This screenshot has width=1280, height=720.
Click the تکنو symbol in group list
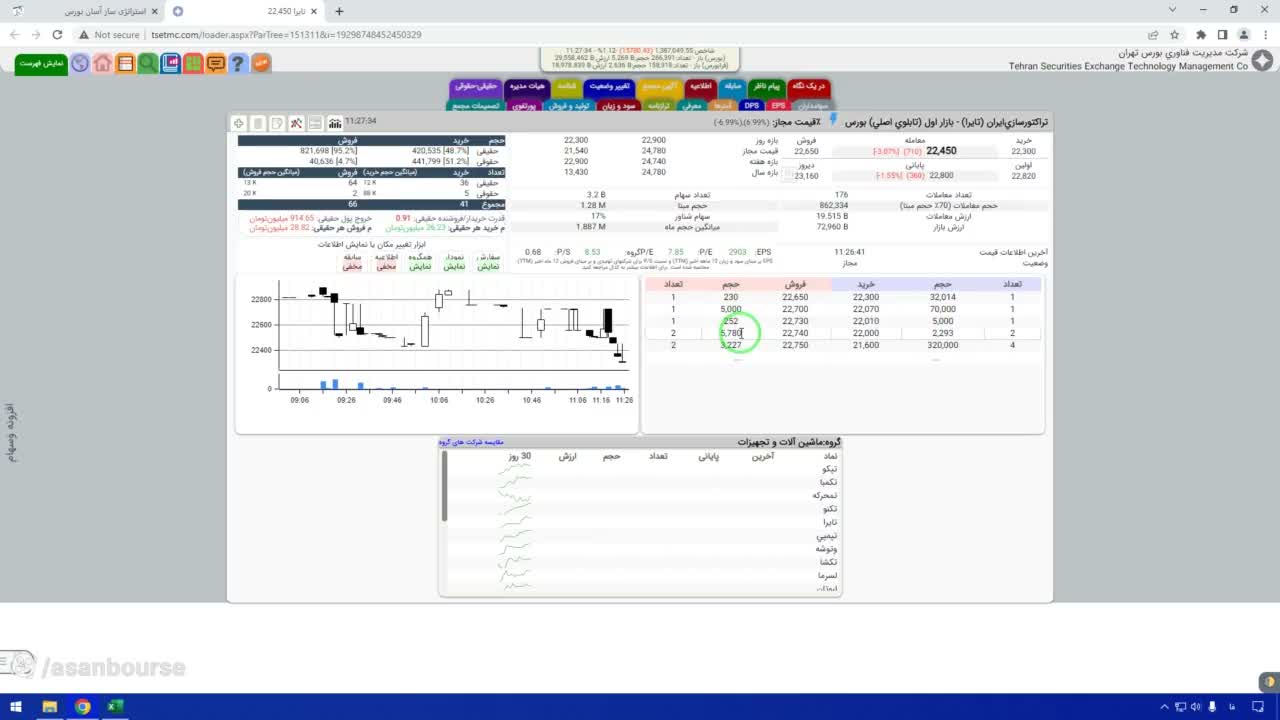click(x=829, y=509)
